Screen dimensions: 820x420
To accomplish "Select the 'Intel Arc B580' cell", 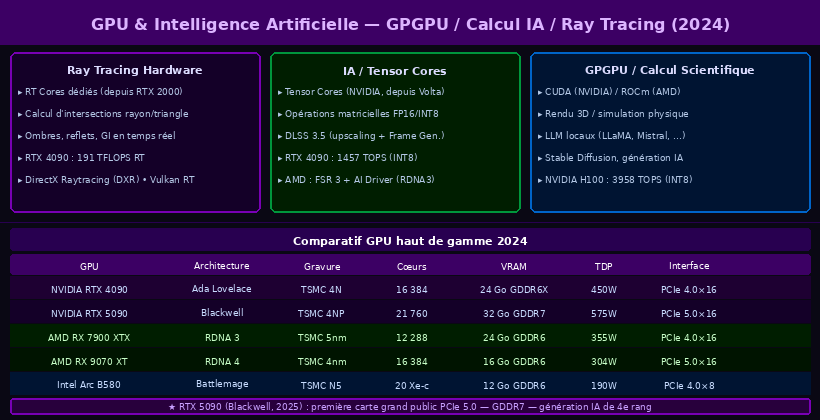I will 89,385.
